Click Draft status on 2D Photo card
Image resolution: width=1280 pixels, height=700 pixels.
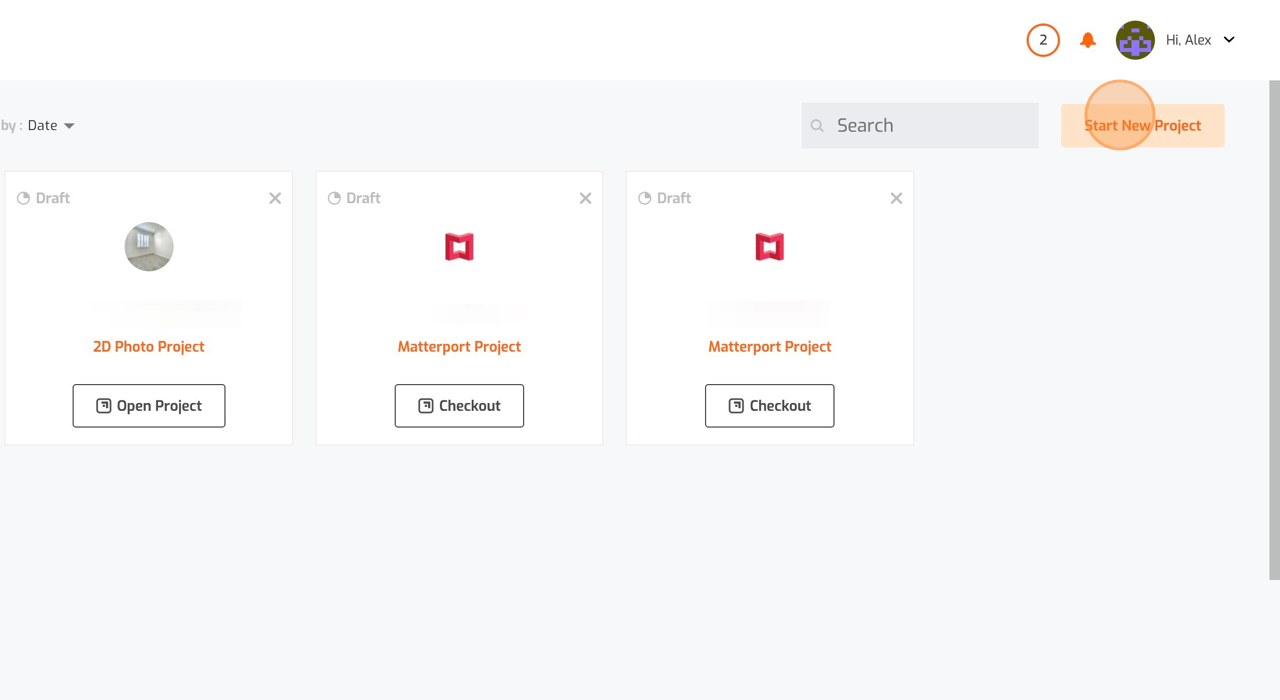tap(43, 198)
